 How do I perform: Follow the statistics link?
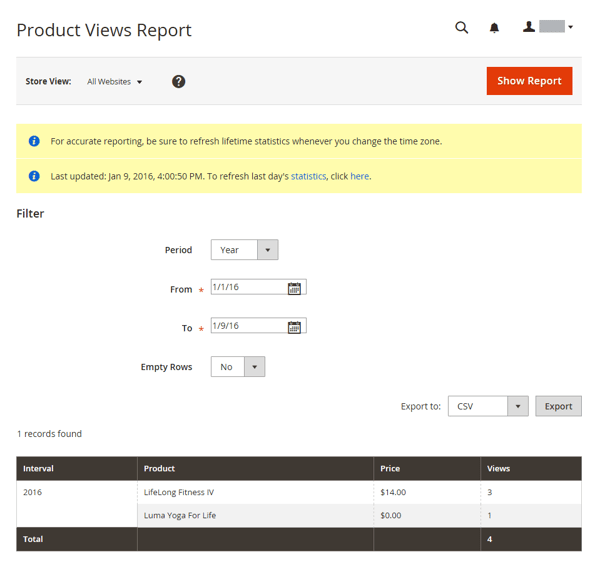308,176
